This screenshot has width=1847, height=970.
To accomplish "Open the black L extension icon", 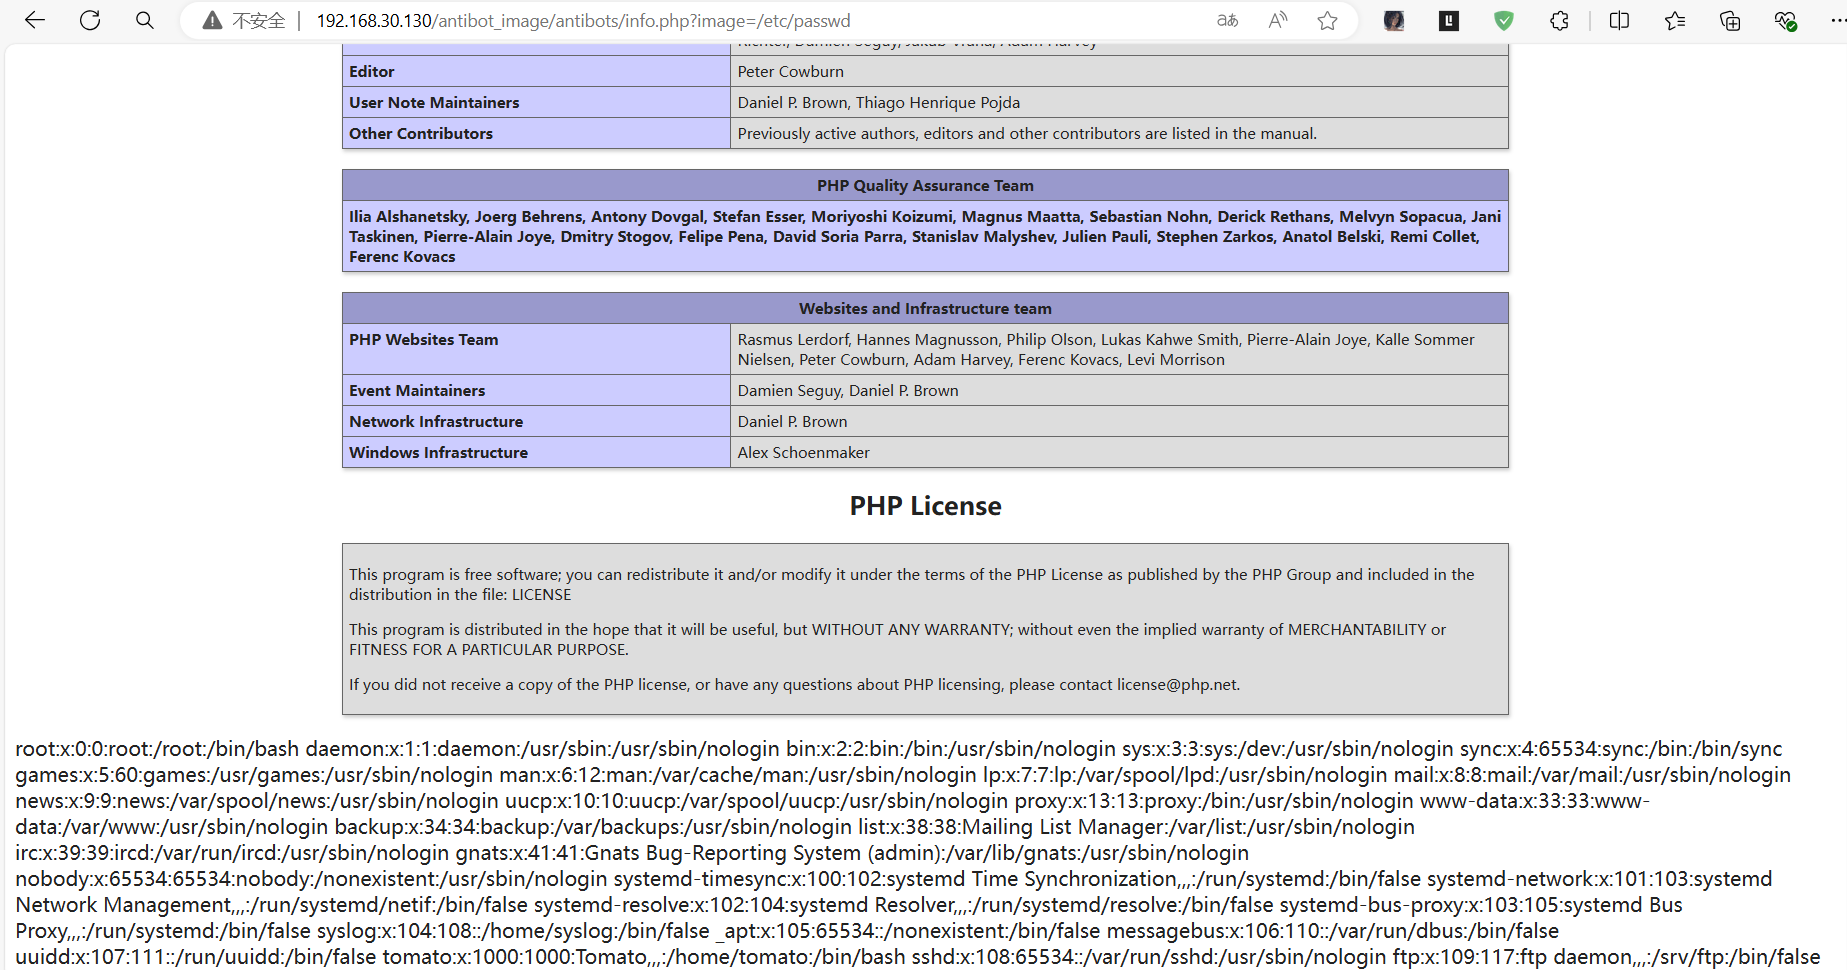I will click(x=1449, y=20).
